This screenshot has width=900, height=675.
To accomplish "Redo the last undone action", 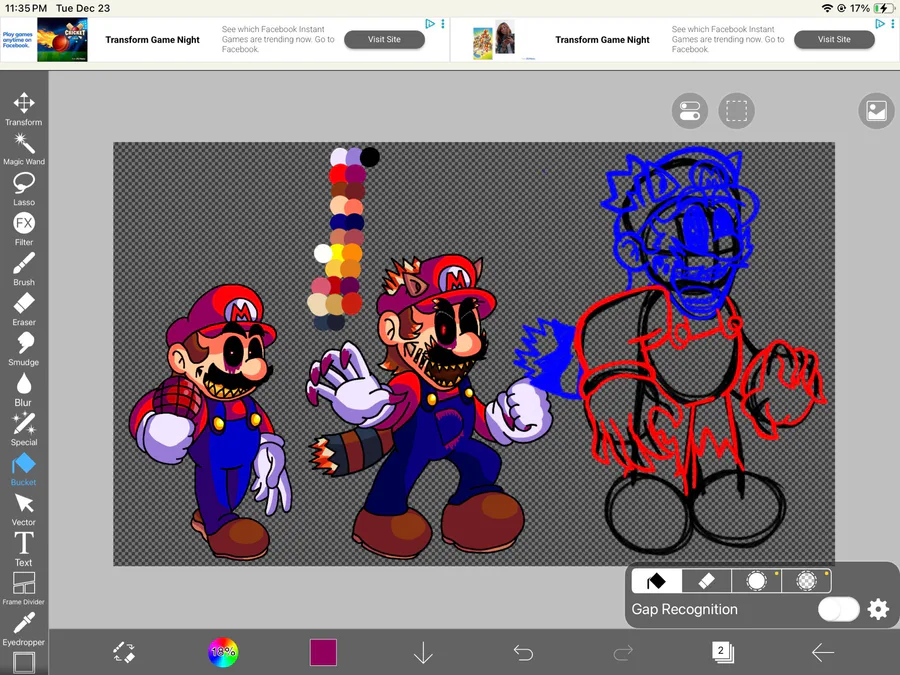I will (623, 653).
